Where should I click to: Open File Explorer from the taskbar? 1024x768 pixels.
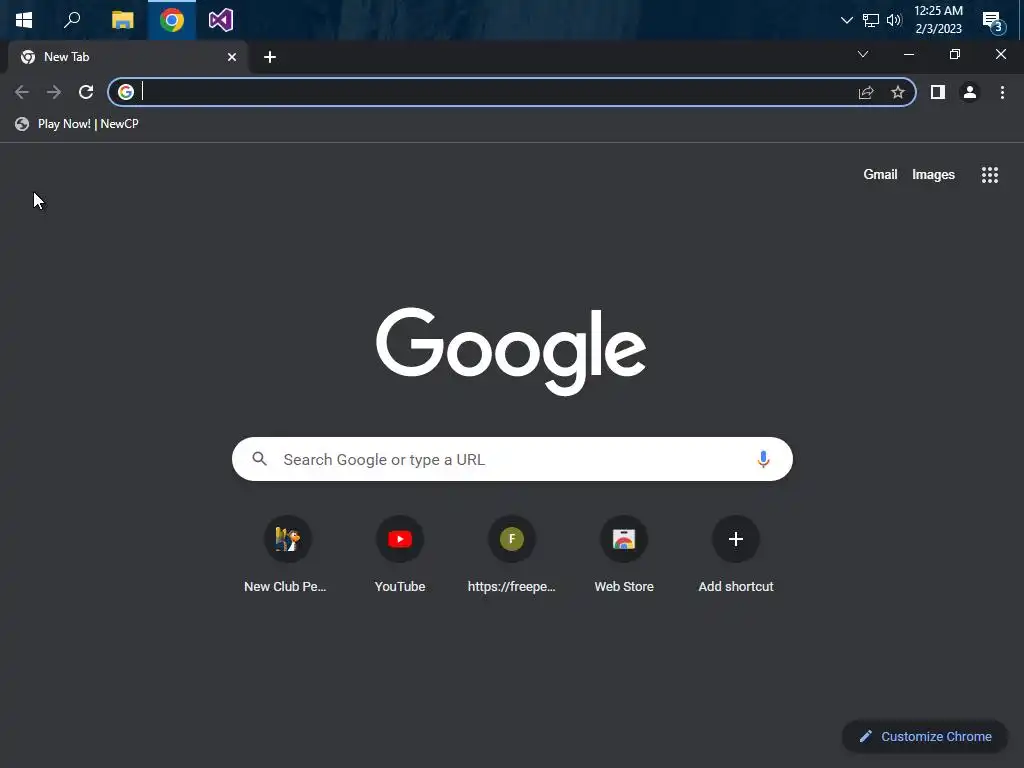122,20
